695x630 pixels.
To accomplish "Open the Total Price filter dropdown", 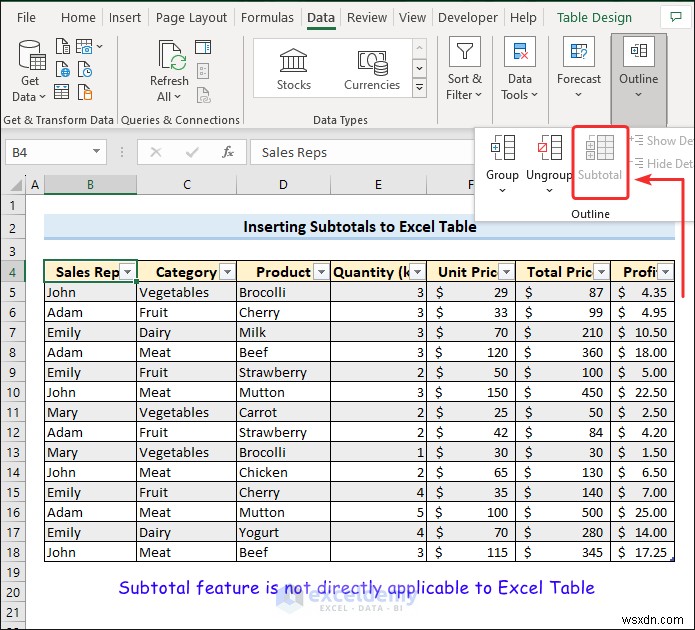I will [601, 272].
